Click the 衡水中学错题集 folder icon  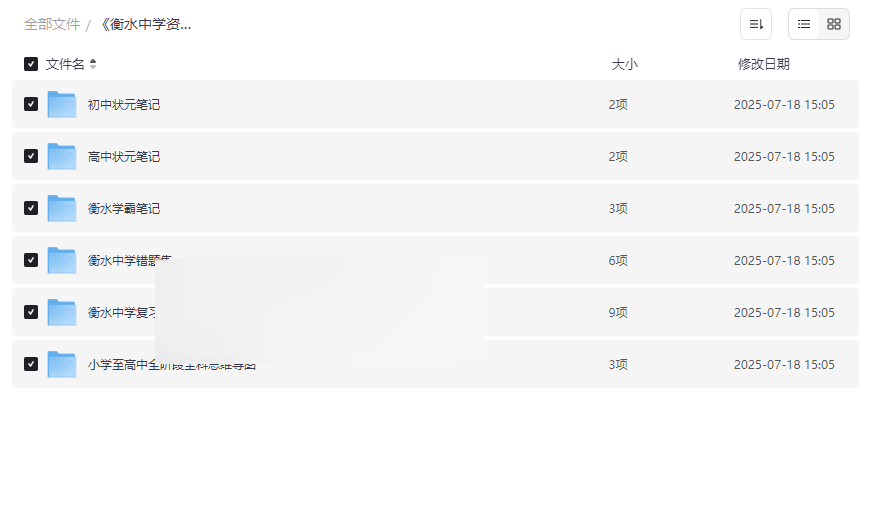pos(62,260)
